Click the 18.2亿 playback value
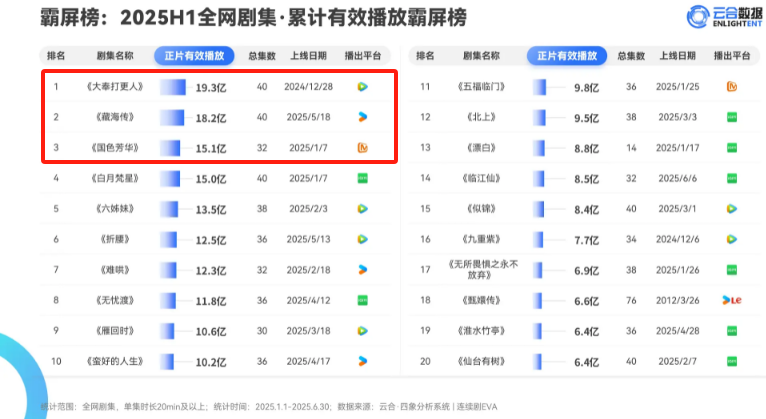766x419 pixels. 211,118
